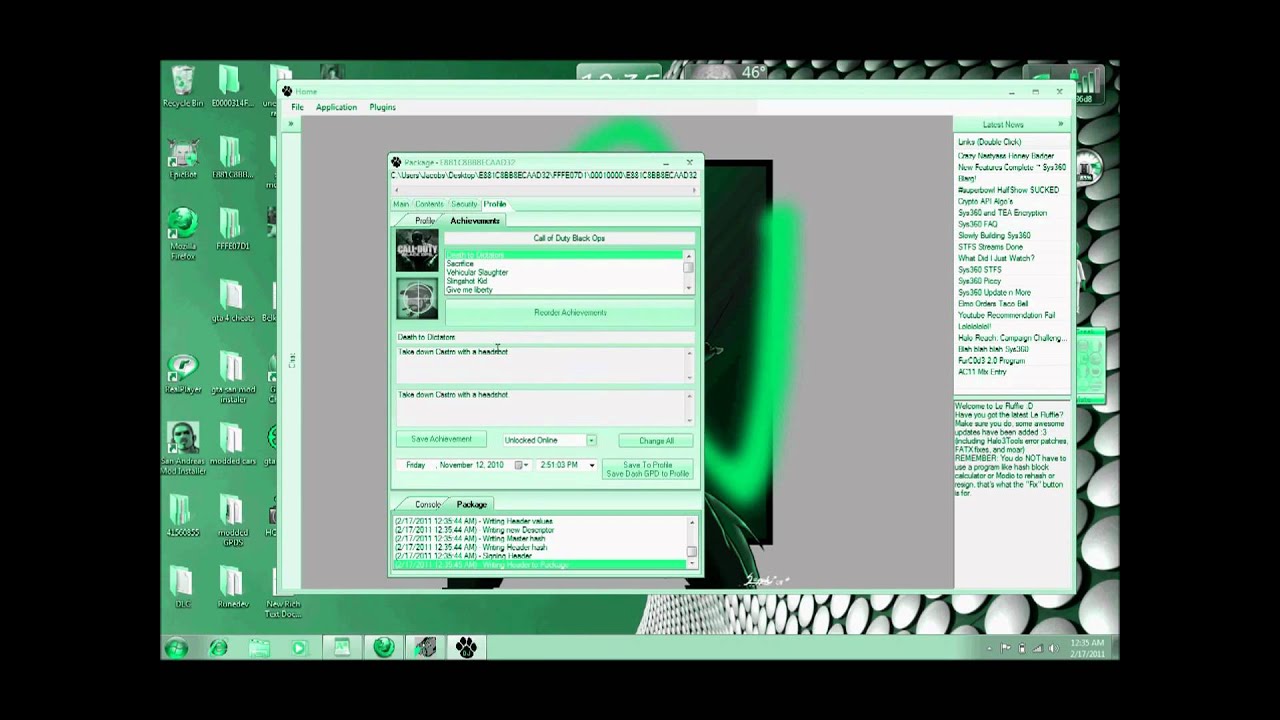Select the Vehicular Slaughter achievement
The height and width of the screenshot is (720, 1280).
pyautogui.click(x=477, y=272)
